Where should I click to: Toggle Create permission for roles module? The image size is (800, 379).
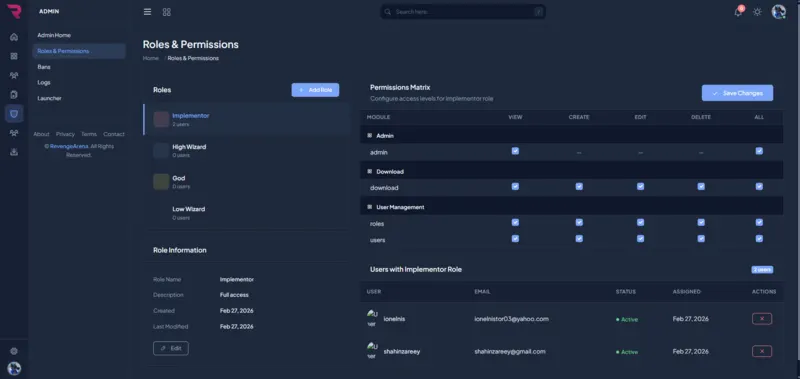[579, 222]
